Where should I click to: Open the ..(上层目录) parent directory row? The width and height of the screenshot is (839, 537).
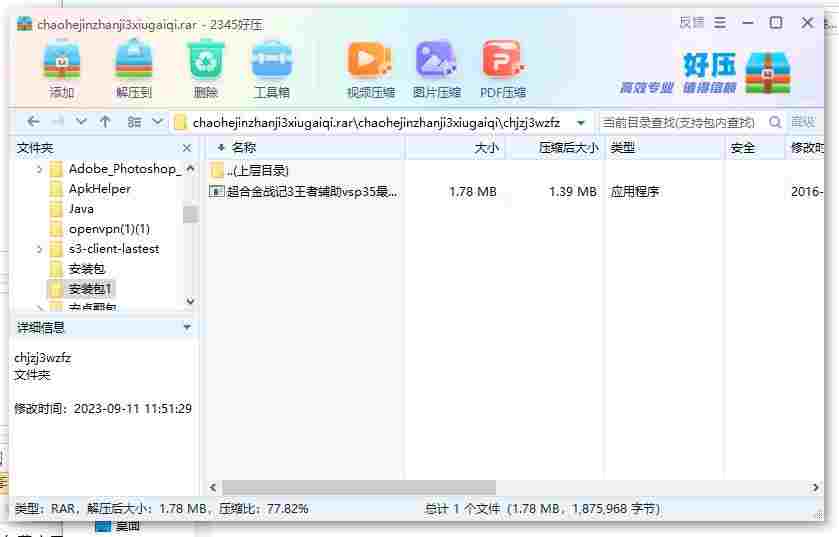coord(257,171)
